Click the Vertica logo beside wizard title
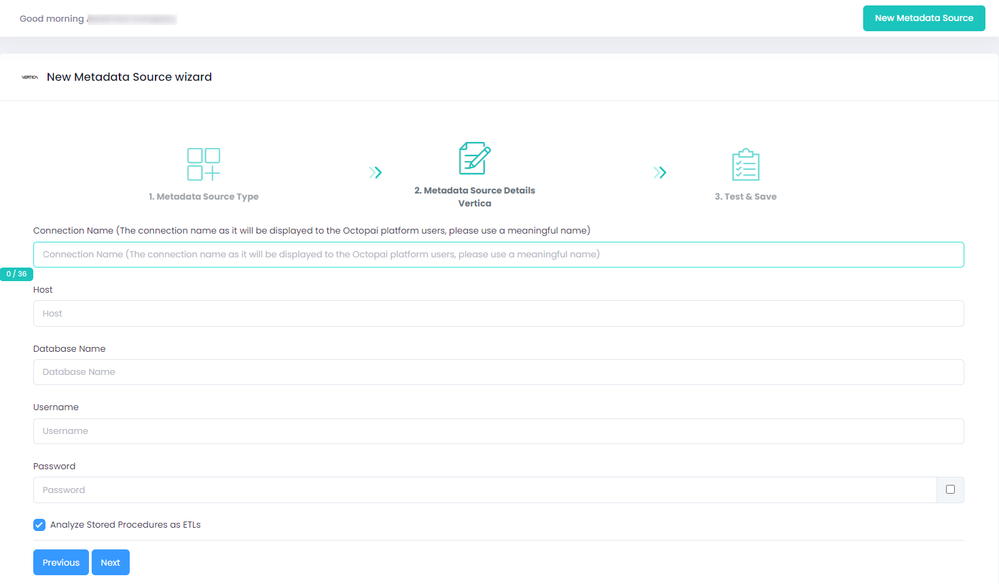 click(x=30, y=77)
